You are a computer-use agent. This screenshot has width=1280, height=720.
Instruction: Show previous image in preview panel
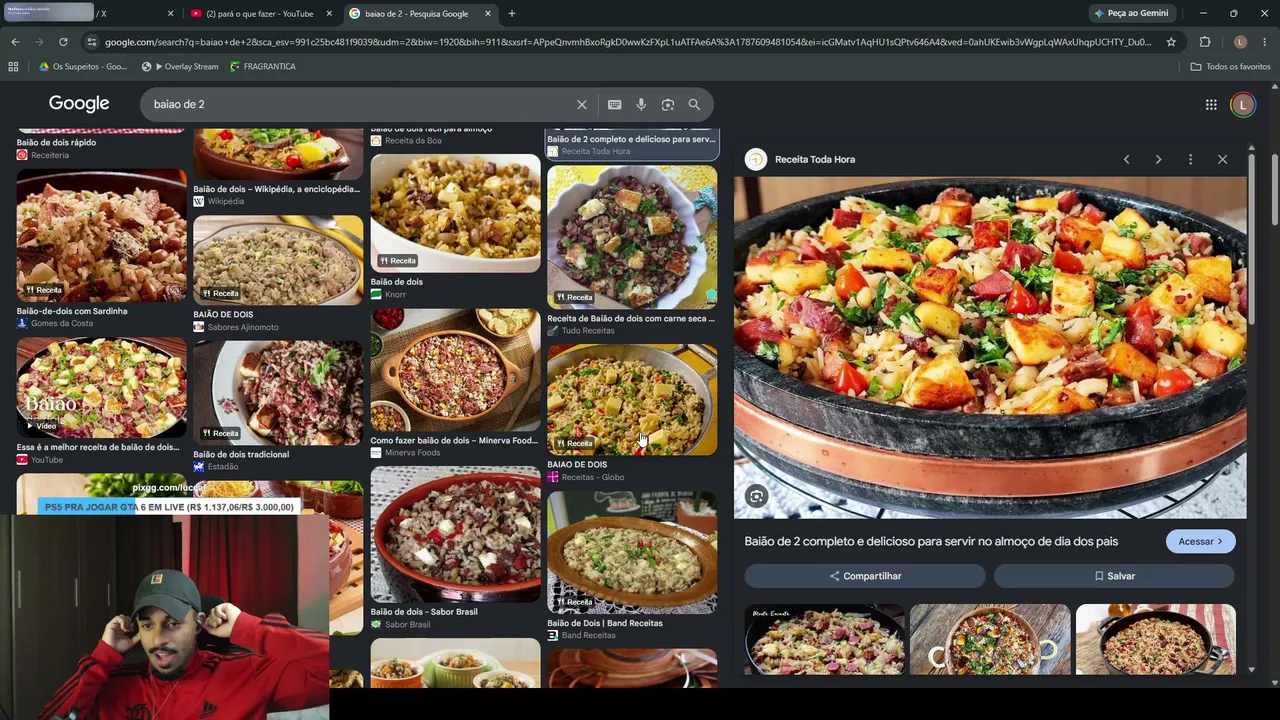click(1126, 159)
